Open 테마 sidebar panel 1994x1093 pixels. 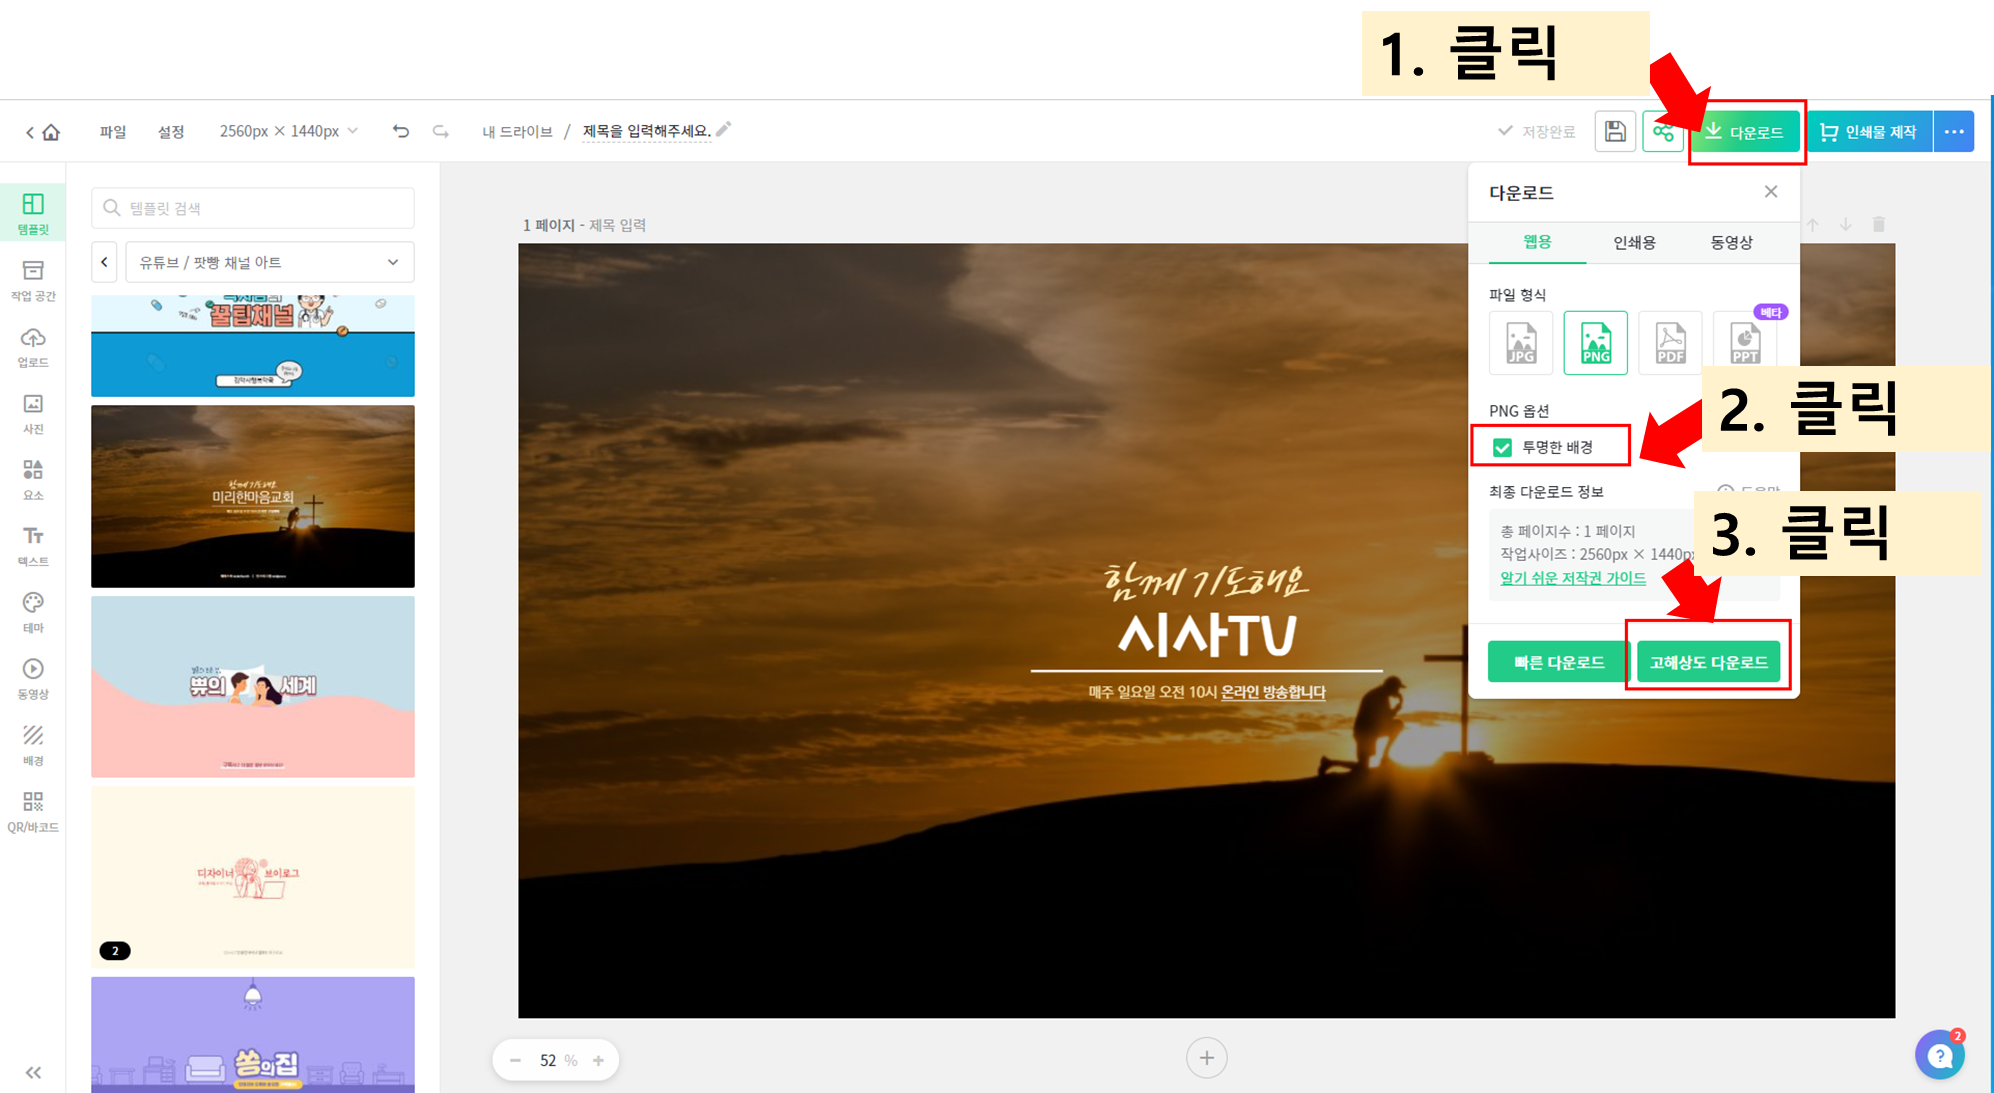[33, 612]
